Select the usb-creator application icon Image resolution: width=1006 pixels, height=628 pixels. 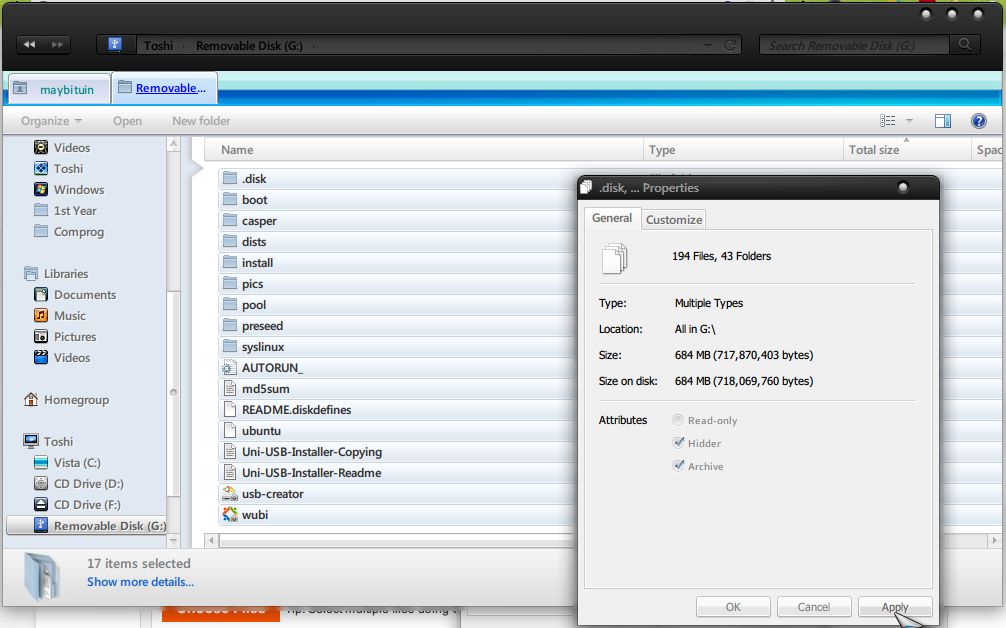pos(230,493)
